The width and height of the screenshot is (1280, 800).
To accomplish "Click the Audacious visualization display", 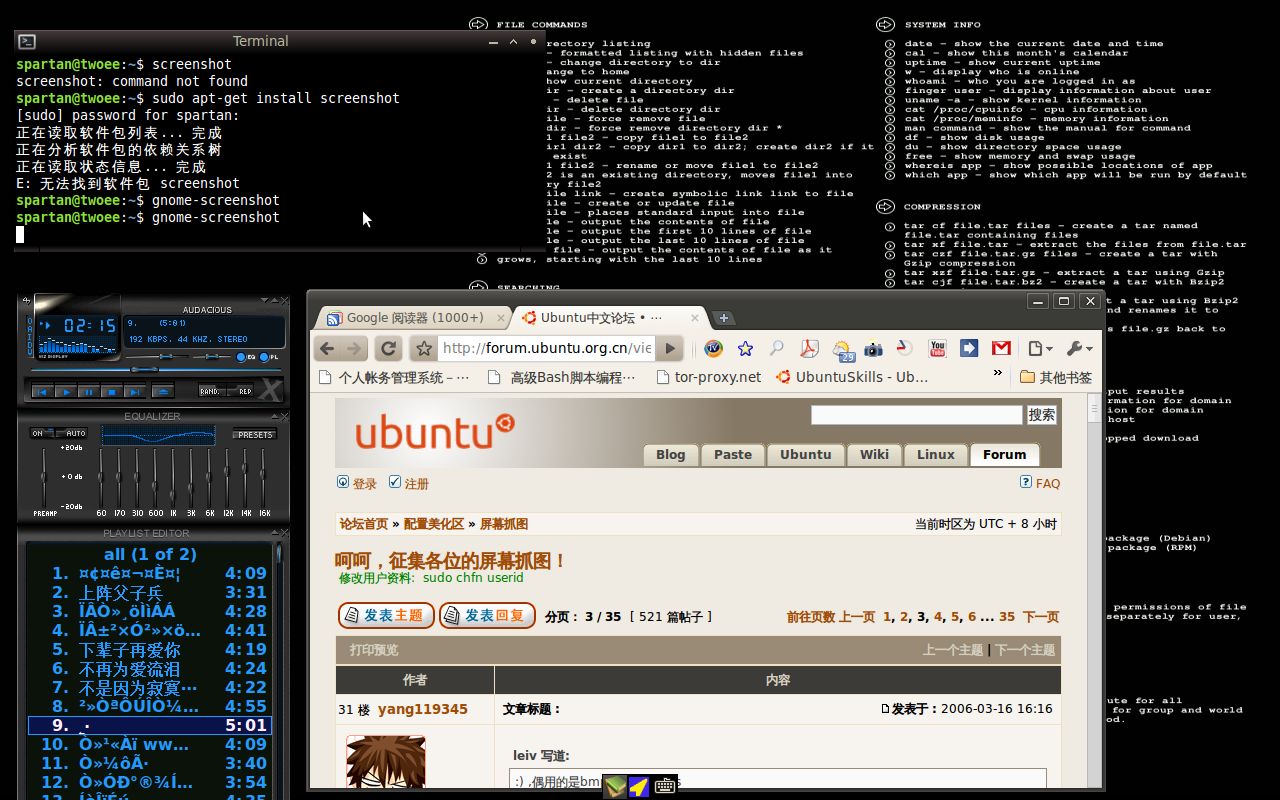I will (78, 344).
